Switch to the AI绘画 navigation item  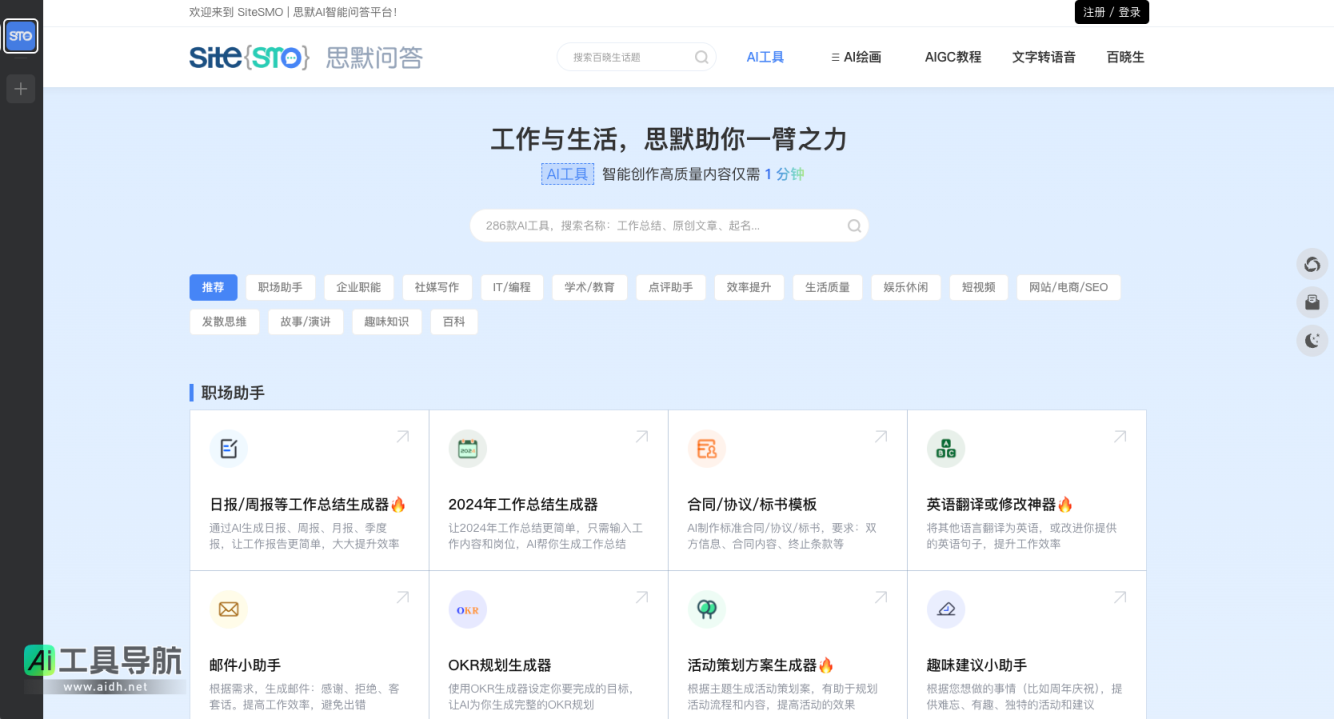[856, 57]
